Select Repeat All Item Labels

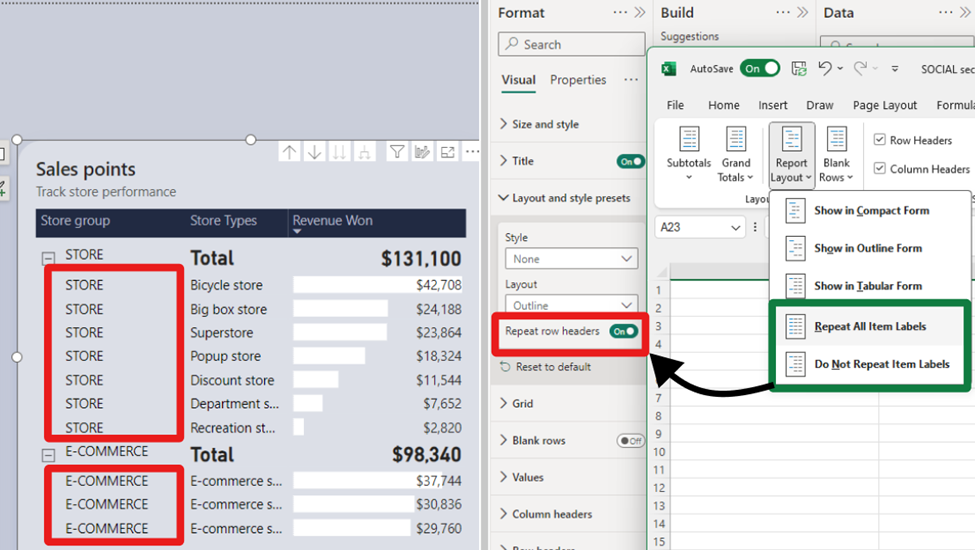(871, 326)
